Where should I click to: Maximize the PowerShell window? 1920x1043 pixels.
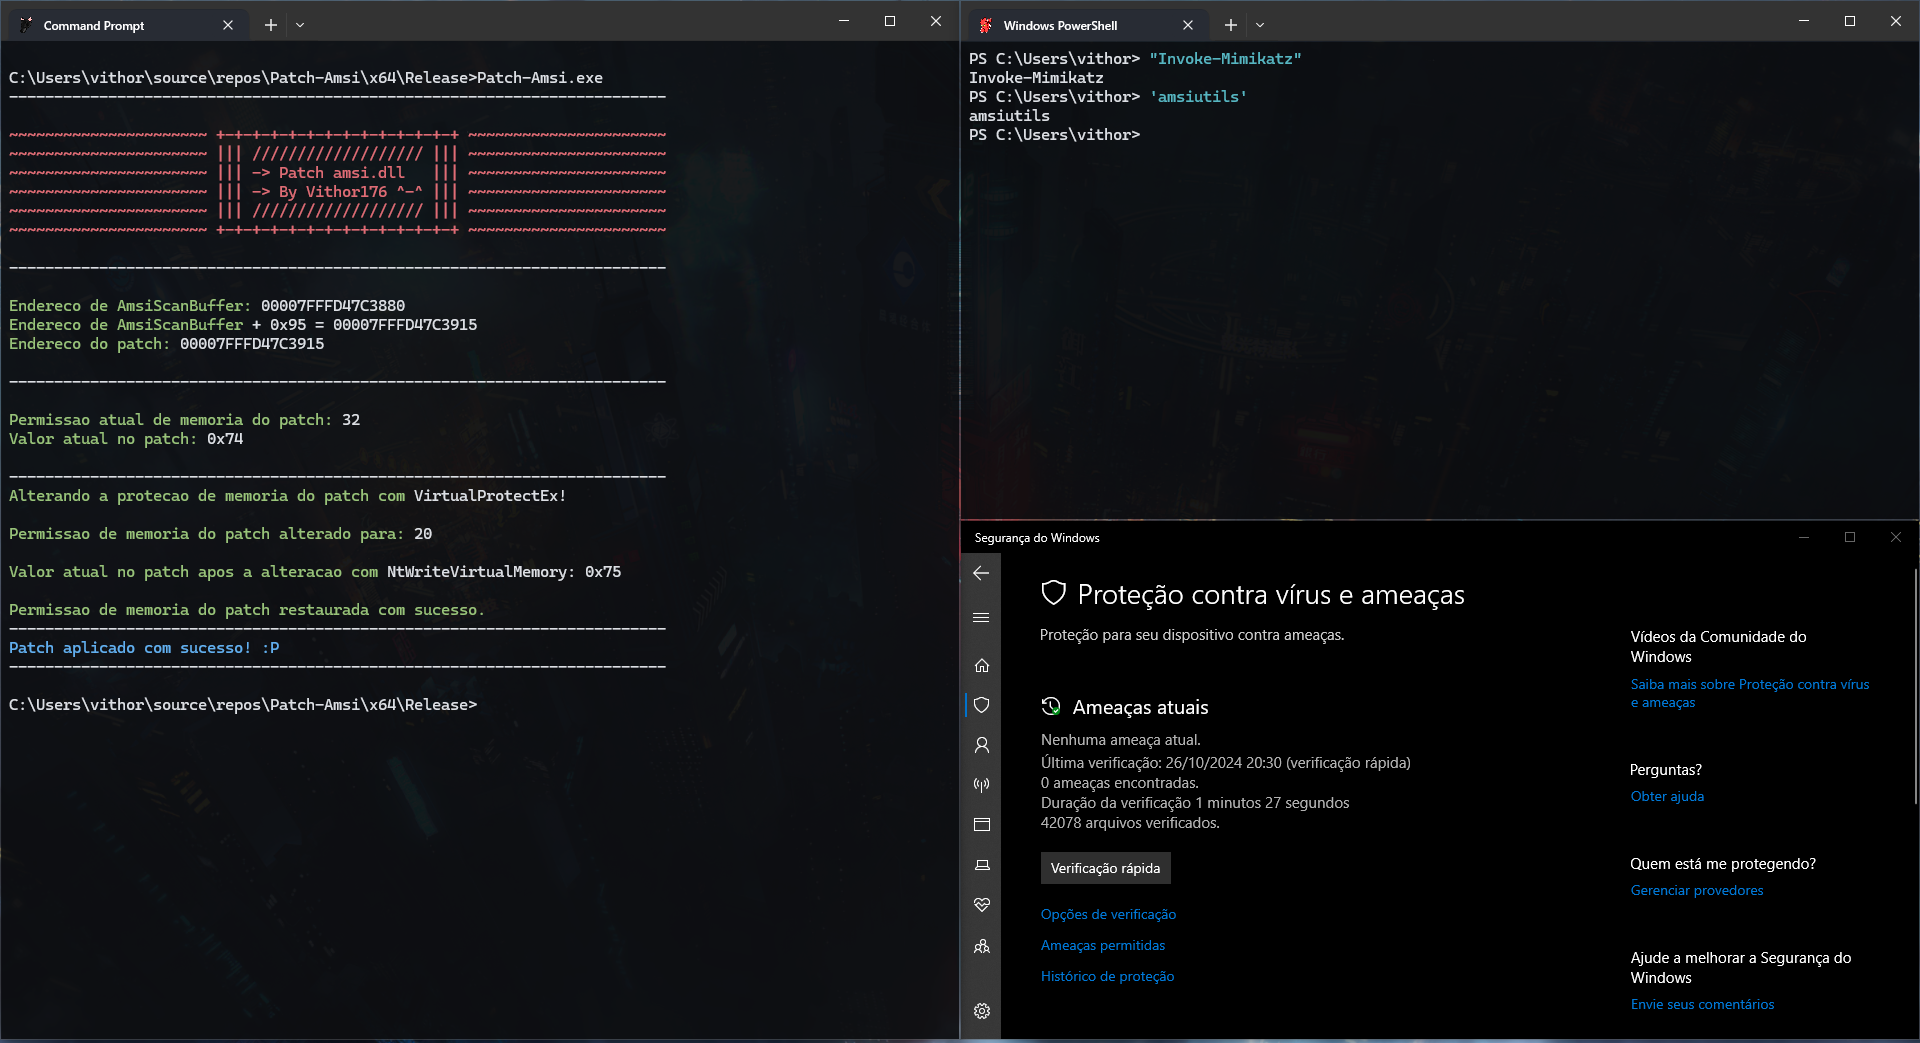tap(1850, 21)
